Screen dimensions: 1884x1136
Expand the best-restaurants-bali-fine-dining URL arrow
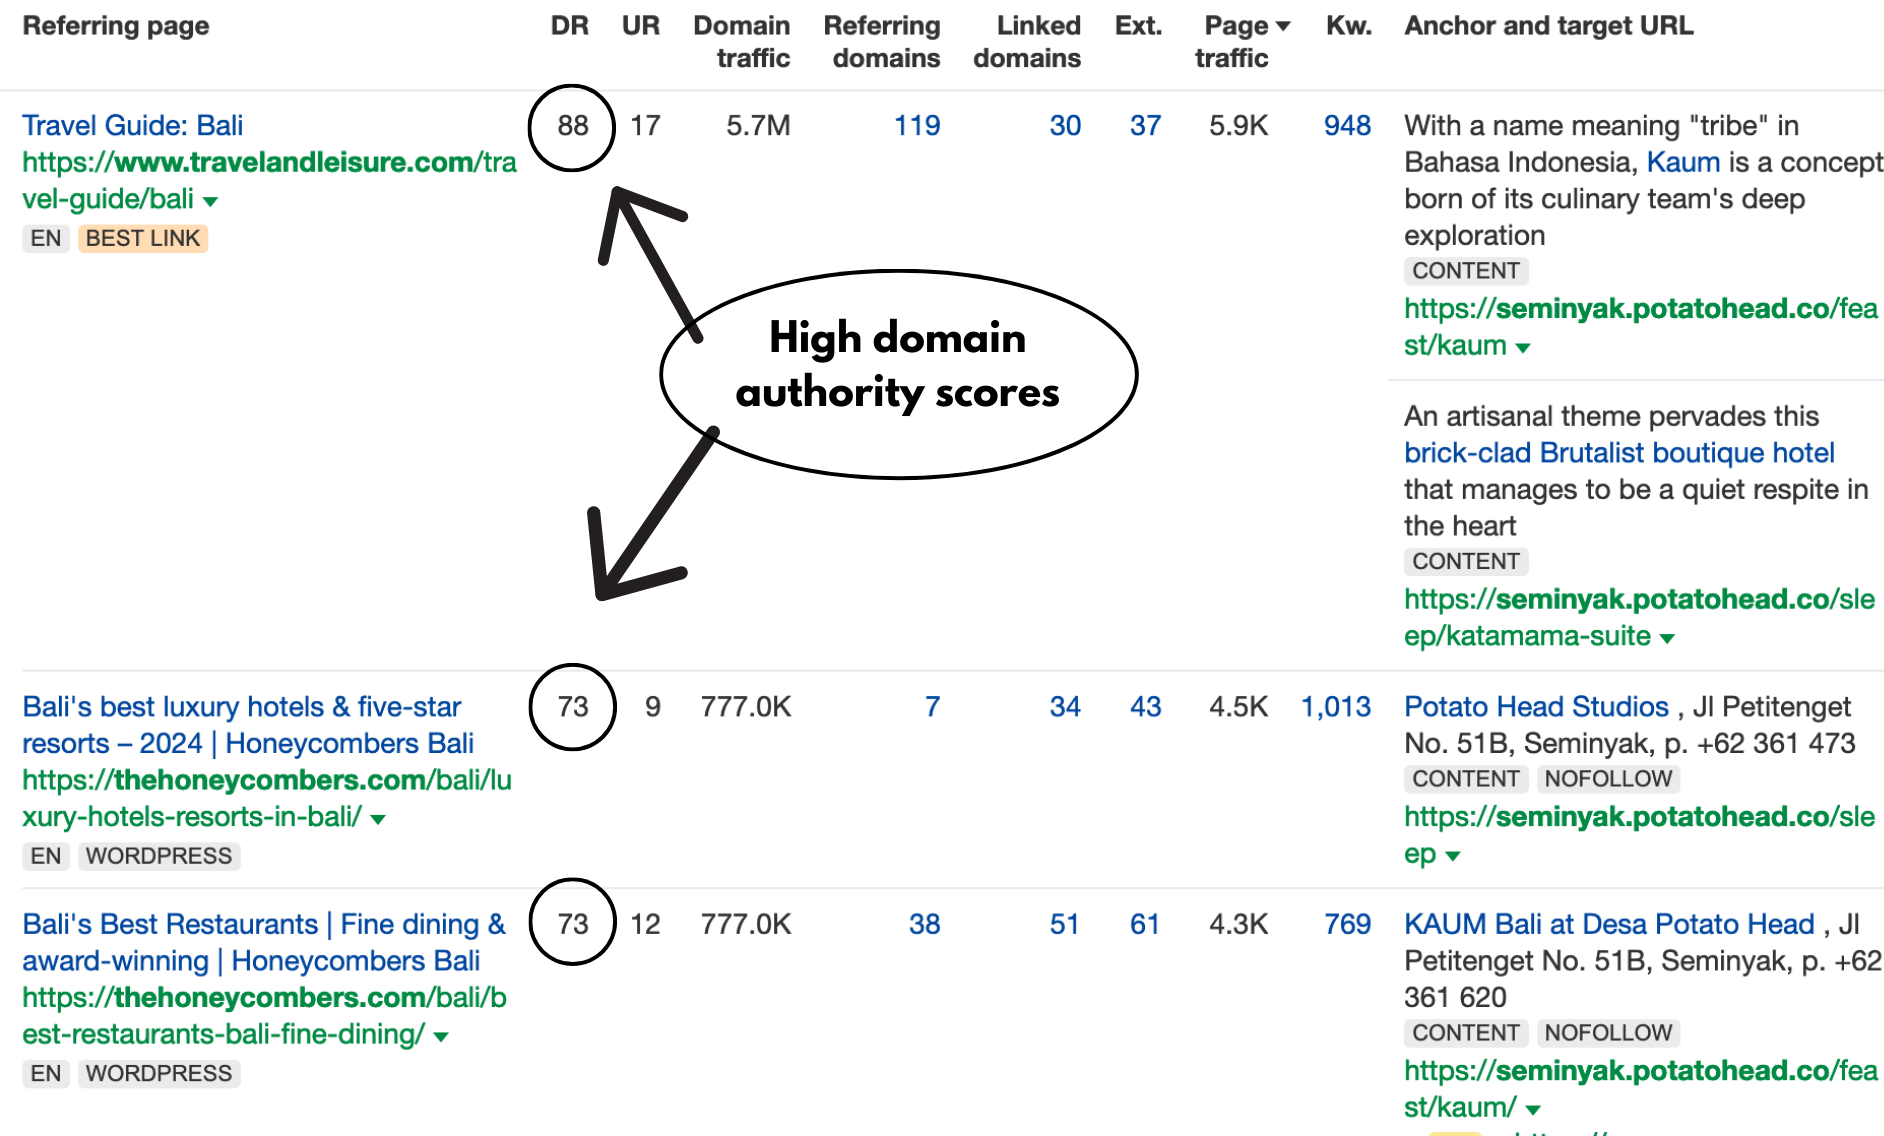coord(440,1035)
